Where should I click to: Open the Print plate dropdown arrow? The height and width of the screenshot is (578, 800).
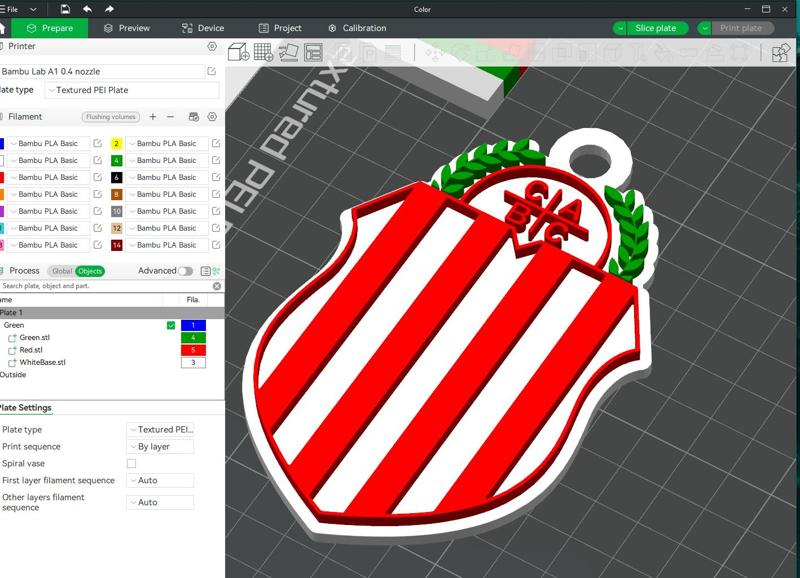(x=704, y=28)
